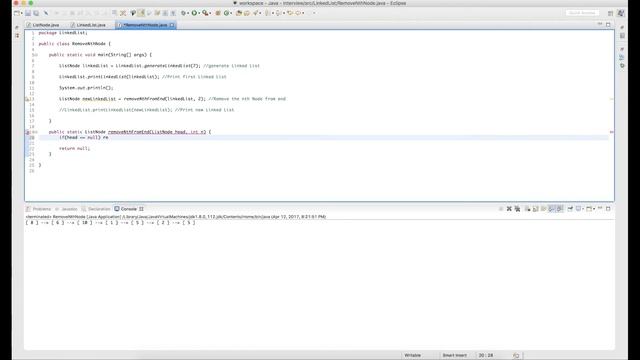Viewport: 640px width, 360px height.
Task: Click the Writable status bar field
Action: click(413, 355)
